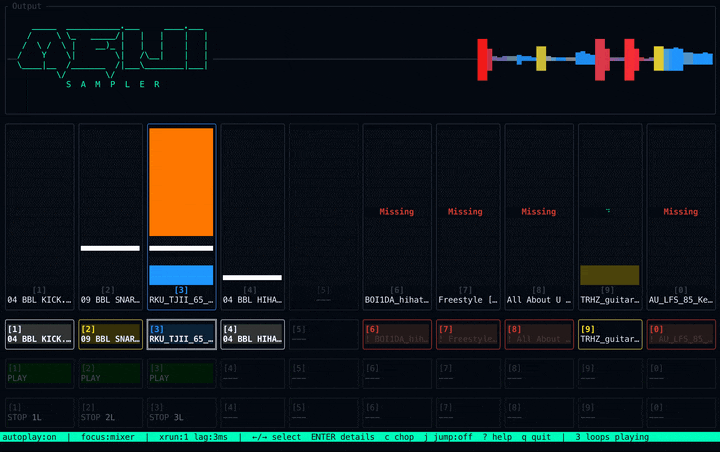The height and width of the screenshot is (452, 720).
Task: Select pad 9 labeled TRHZ_guitar
Action: 610,334
